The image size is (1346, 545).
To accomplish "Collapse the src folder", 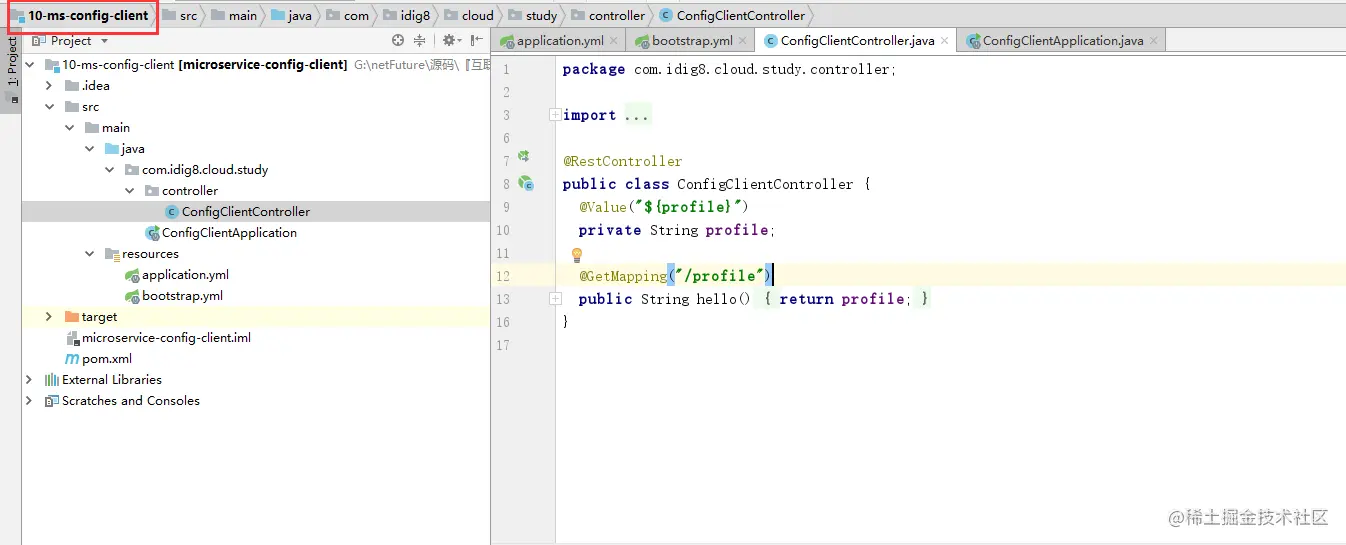I will pos(49,107).
